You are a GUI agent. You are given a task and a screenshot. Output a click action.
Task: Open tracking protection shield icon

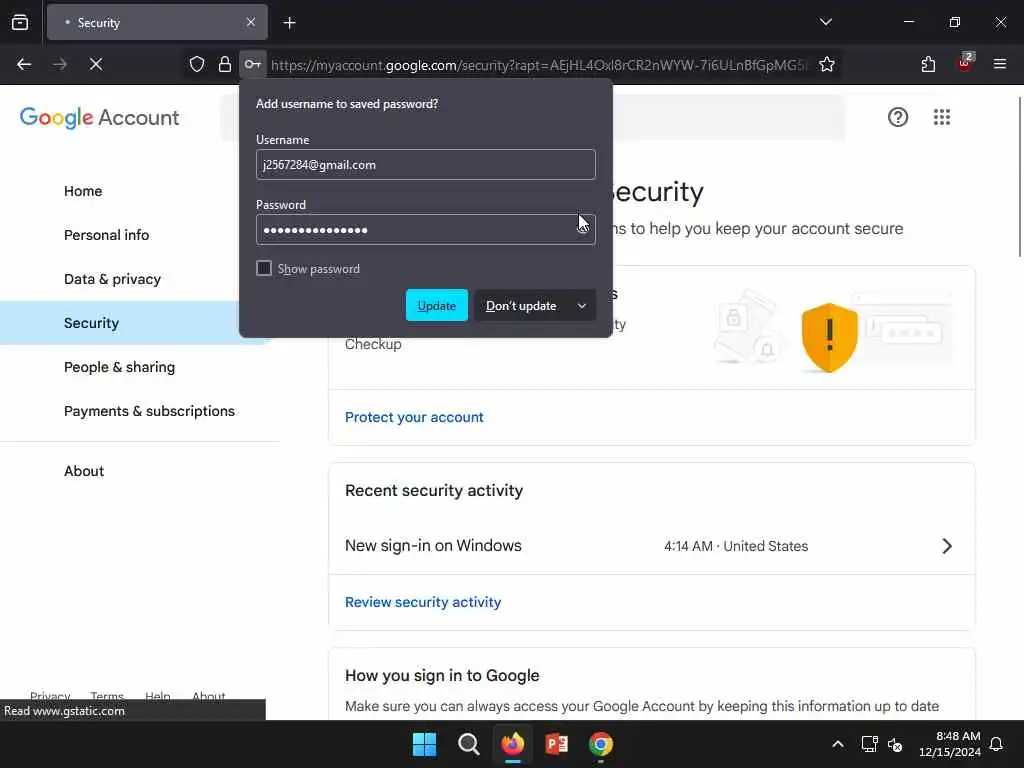[x=197, y=64]
